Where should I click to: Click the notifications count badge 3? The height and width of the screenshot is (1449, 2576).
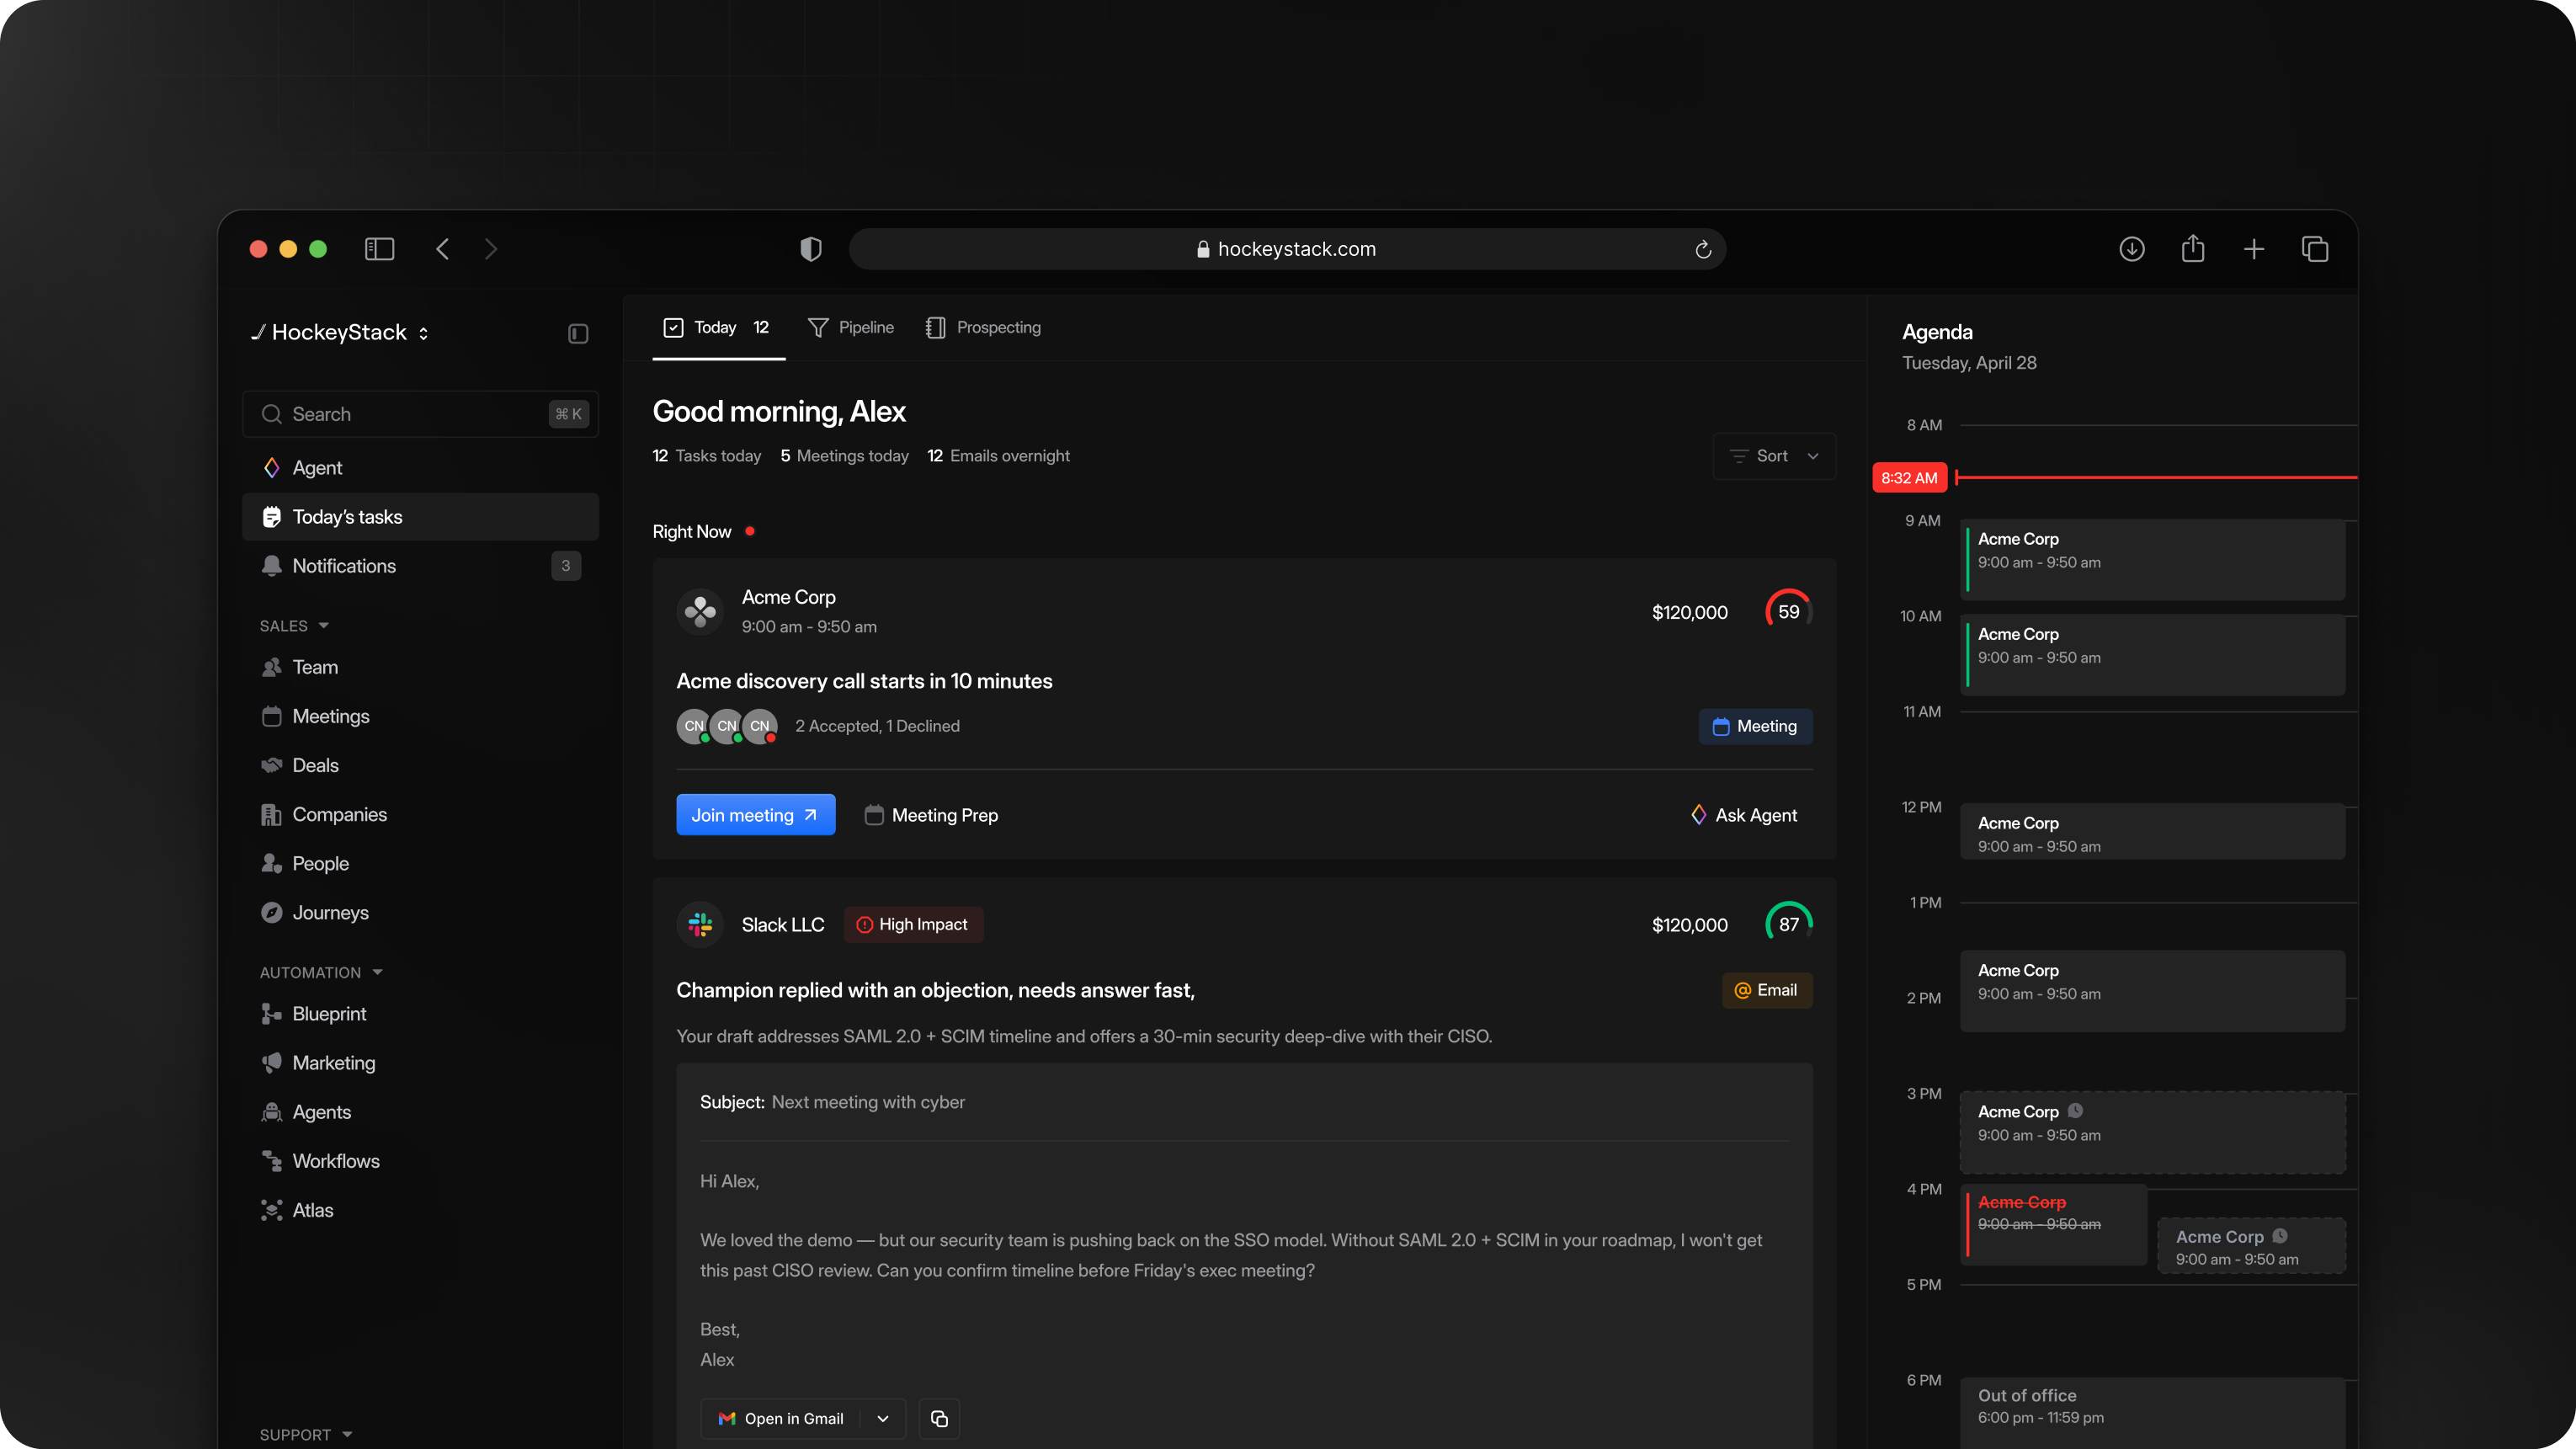click(x=566, y=566)
